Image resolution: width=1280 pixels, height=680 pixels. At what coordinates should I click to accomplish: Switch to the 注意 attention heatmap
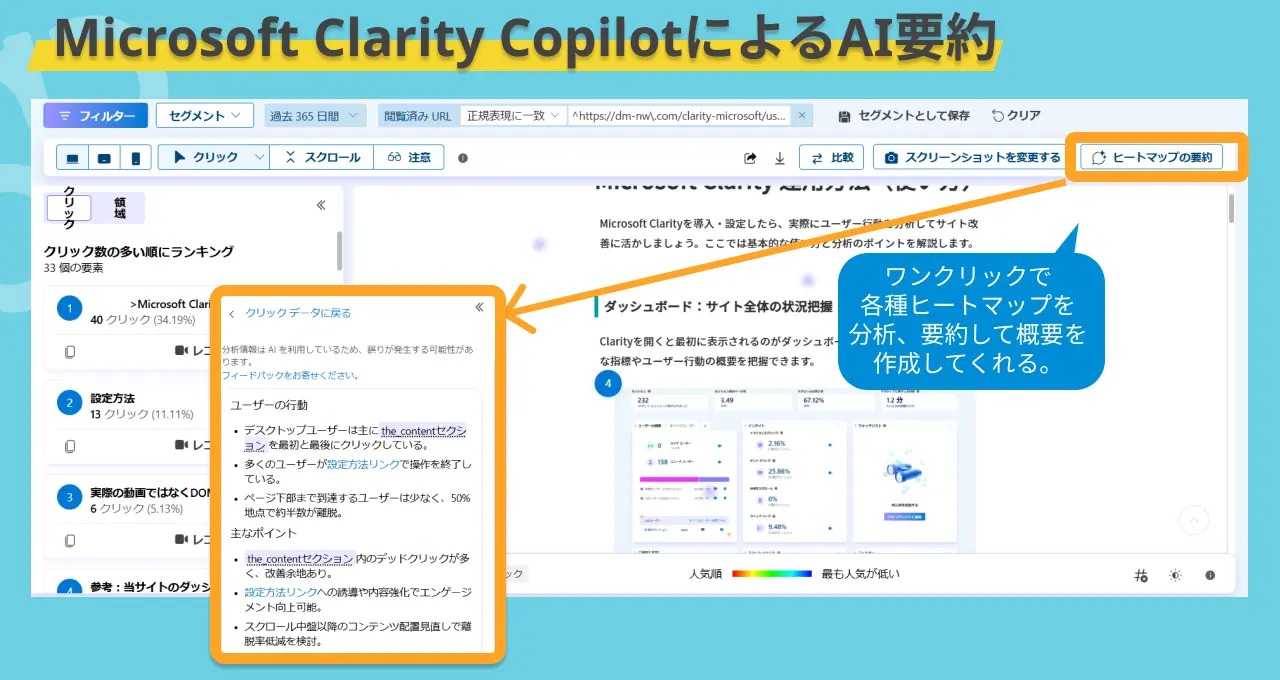[x=409, y=158]
